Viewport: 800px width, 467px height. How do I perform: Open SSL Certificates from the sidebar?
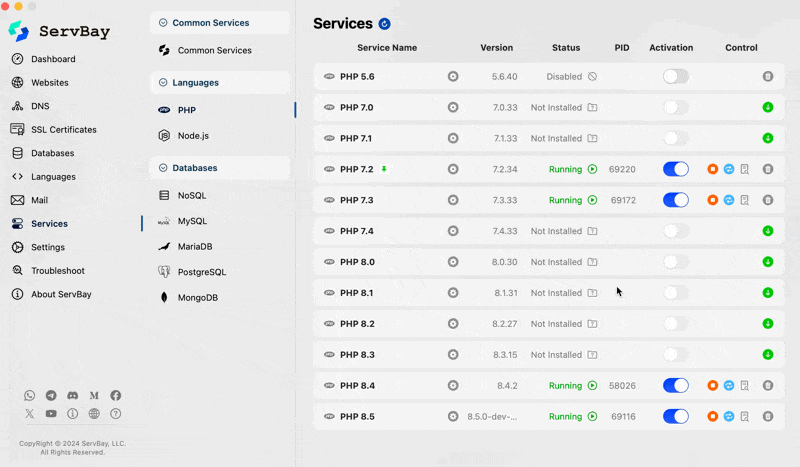point(63,130)
